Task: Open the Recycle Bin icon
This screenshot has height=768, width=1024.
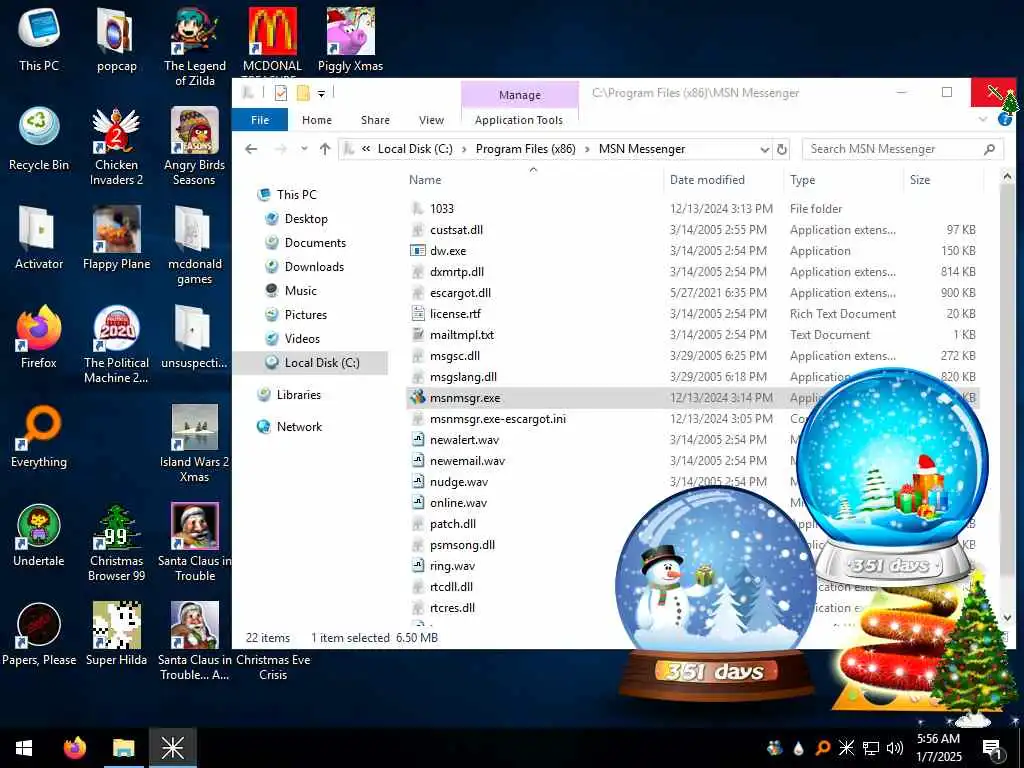Action: pyautogui.click(x=39, y=138)
